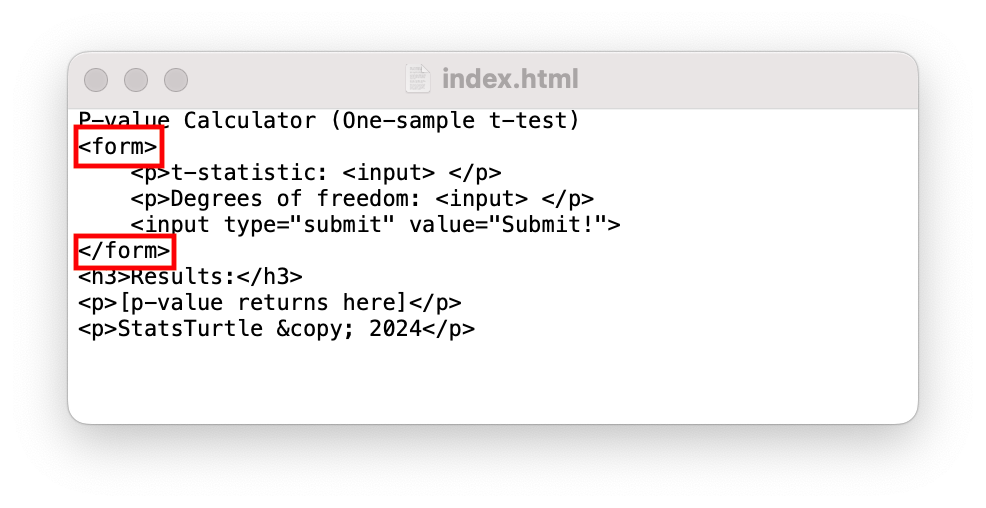Click the [p-value returns here] paragraph line
Screen dimensions: 986x508
270,303
